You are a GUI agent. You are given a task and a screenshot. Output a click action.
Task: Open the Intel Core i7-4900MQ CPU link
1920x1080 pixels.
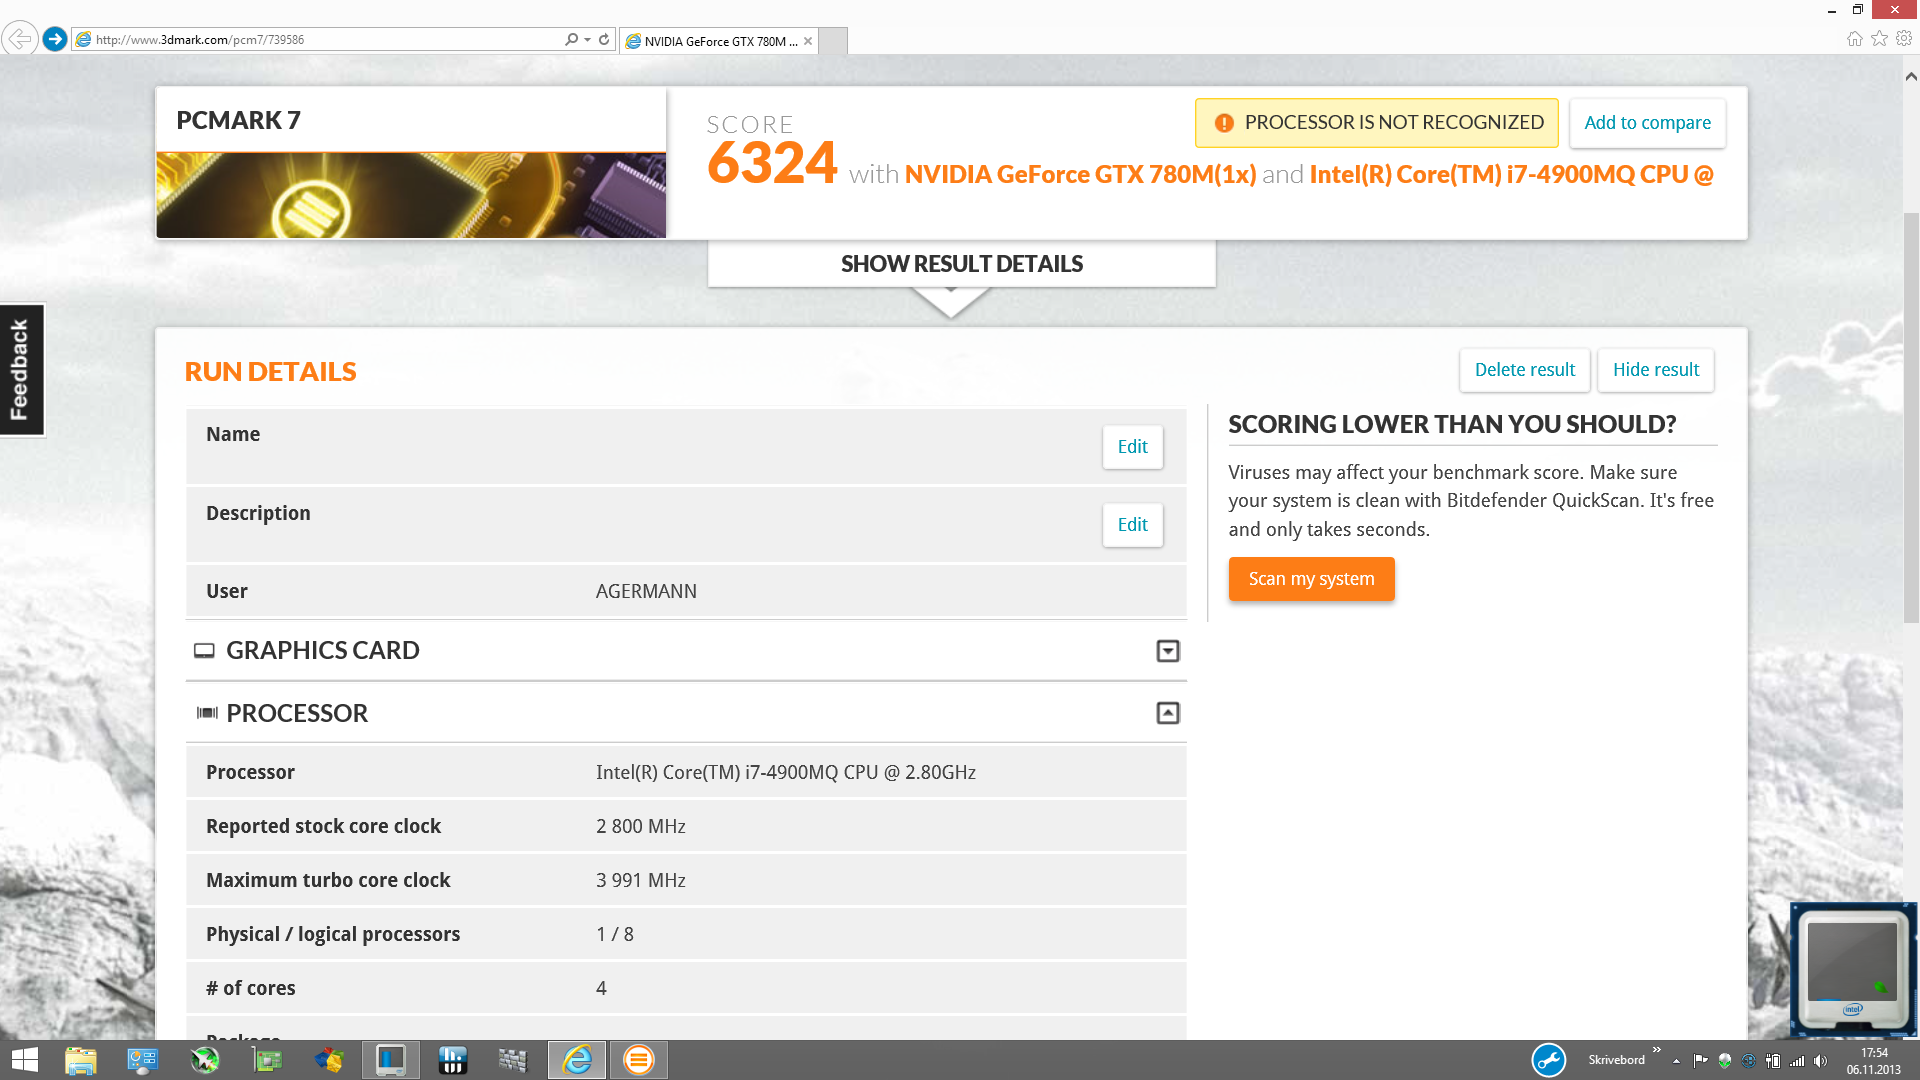[1511, 174]
